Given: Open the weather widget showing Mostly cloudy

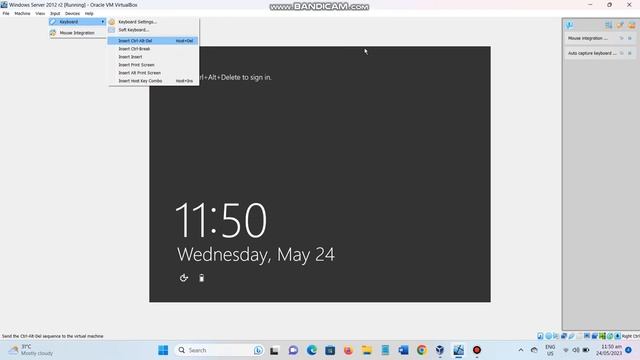Looking at the screenshot, I should [31, 350].
